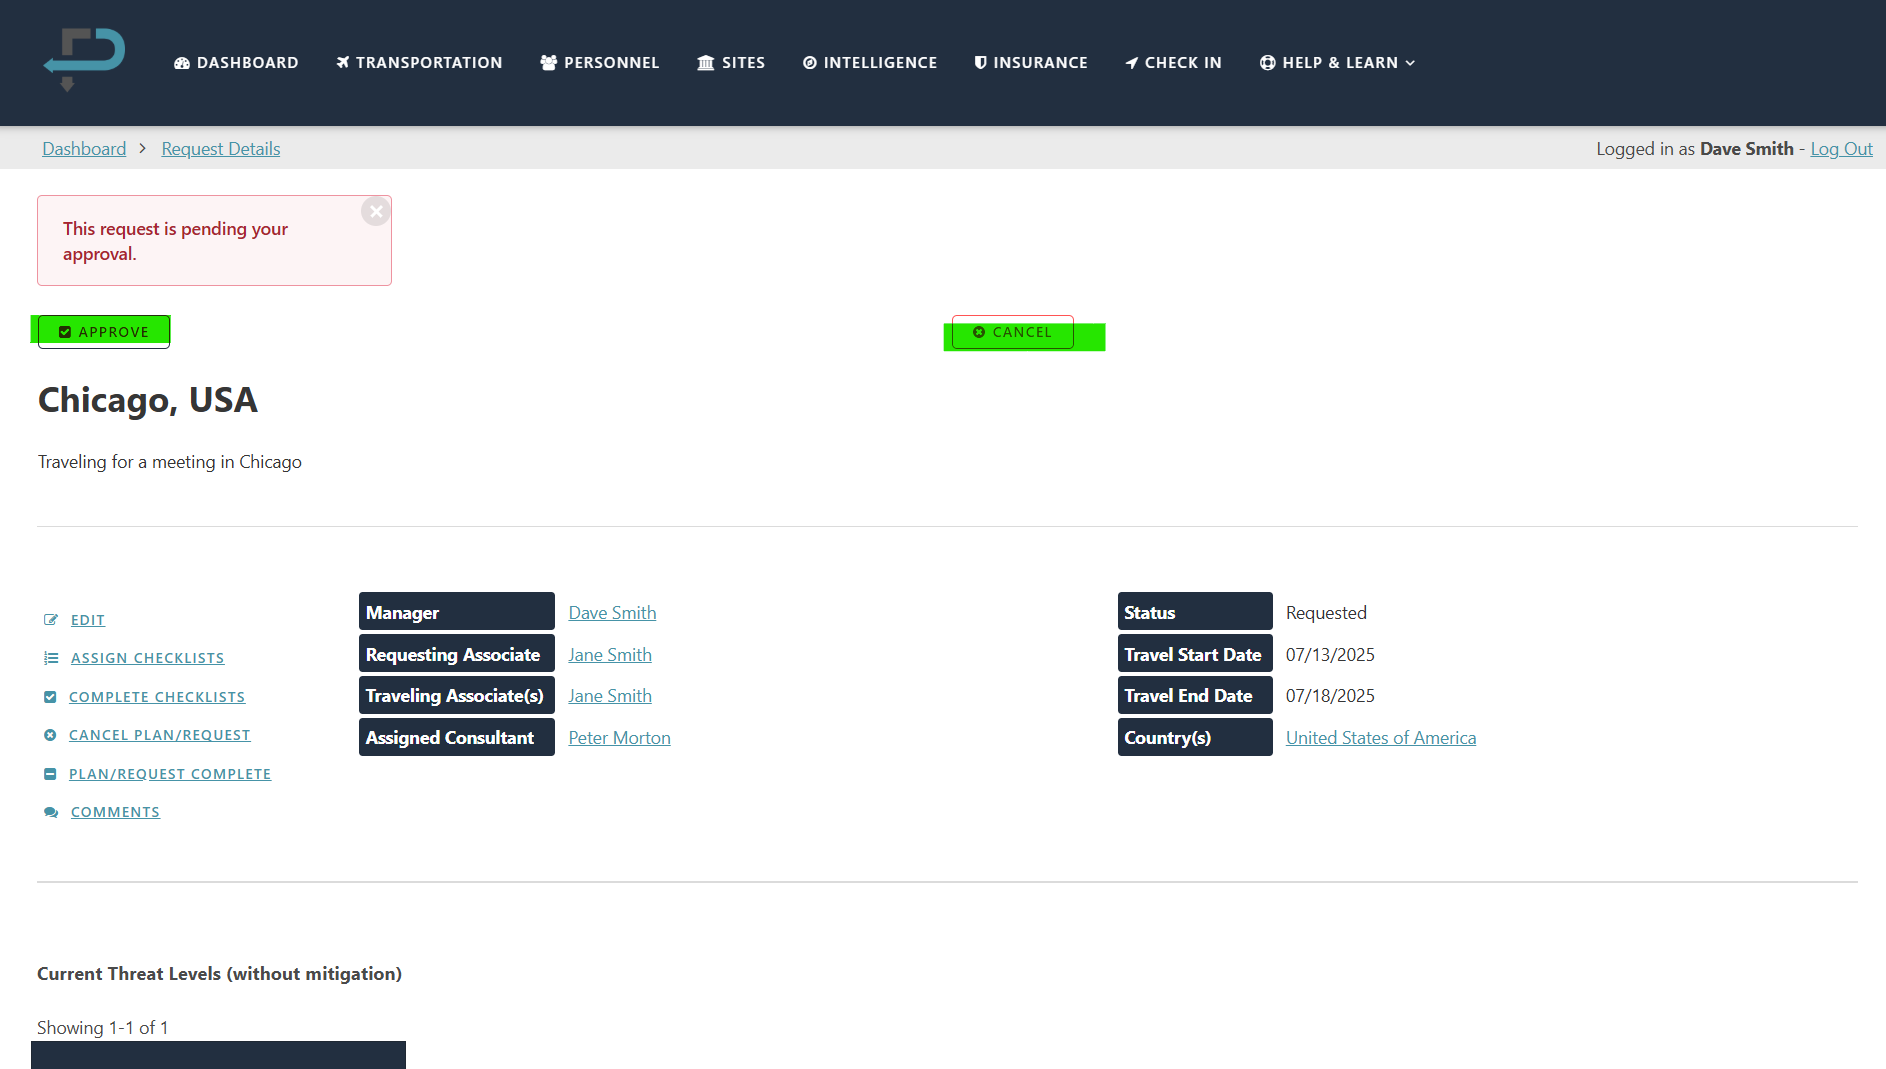Click the Current Threat Levels heading
The height and width of the screenshot is (1069, 1886).
[x=219, y=974]
